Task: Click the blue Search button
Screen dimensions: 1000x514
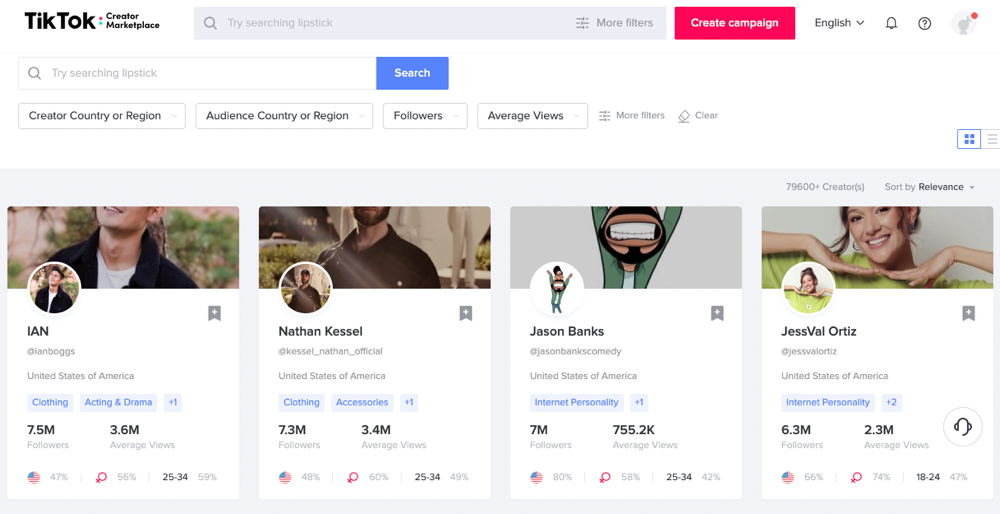Action: tap(412, 73)
